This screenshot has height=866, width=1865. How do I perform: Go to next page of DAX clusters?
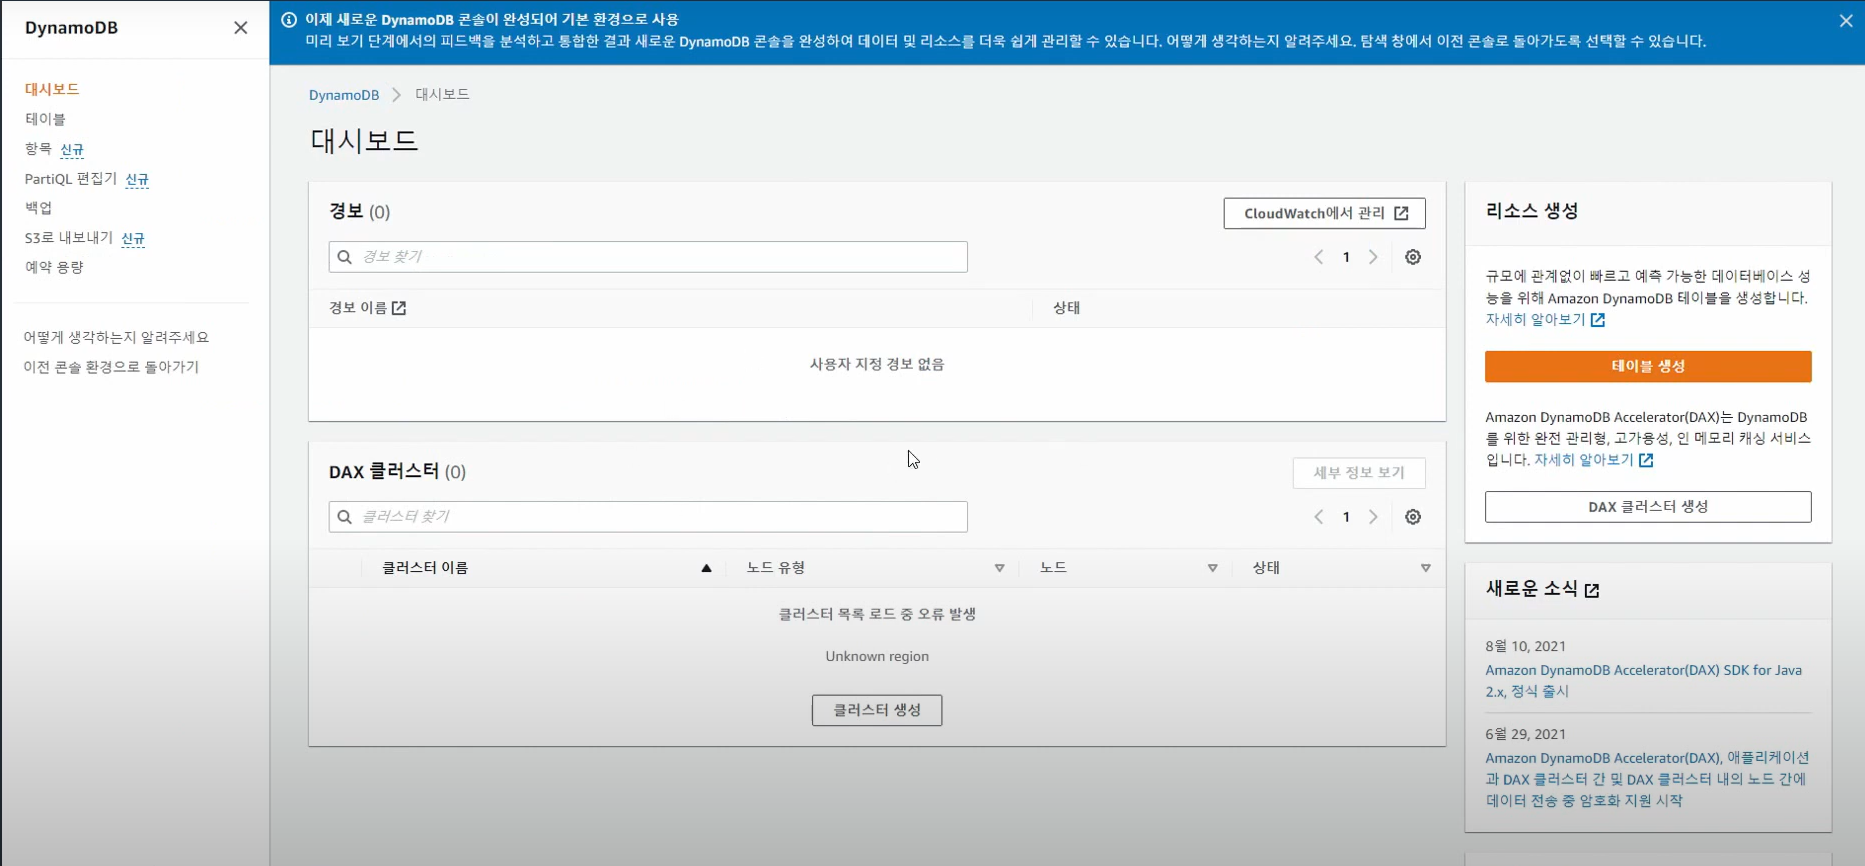[1373, 517]
